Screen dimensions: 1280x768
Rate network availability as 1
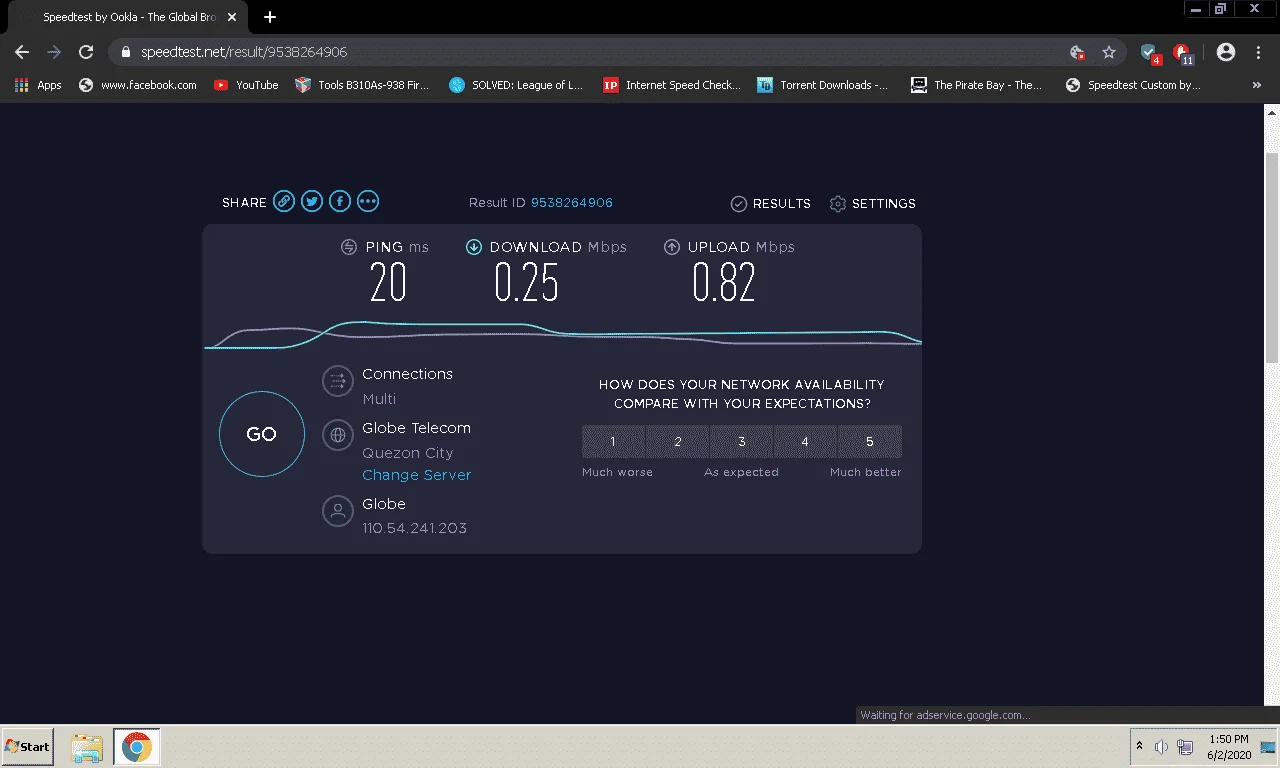[x=613, y=442]
